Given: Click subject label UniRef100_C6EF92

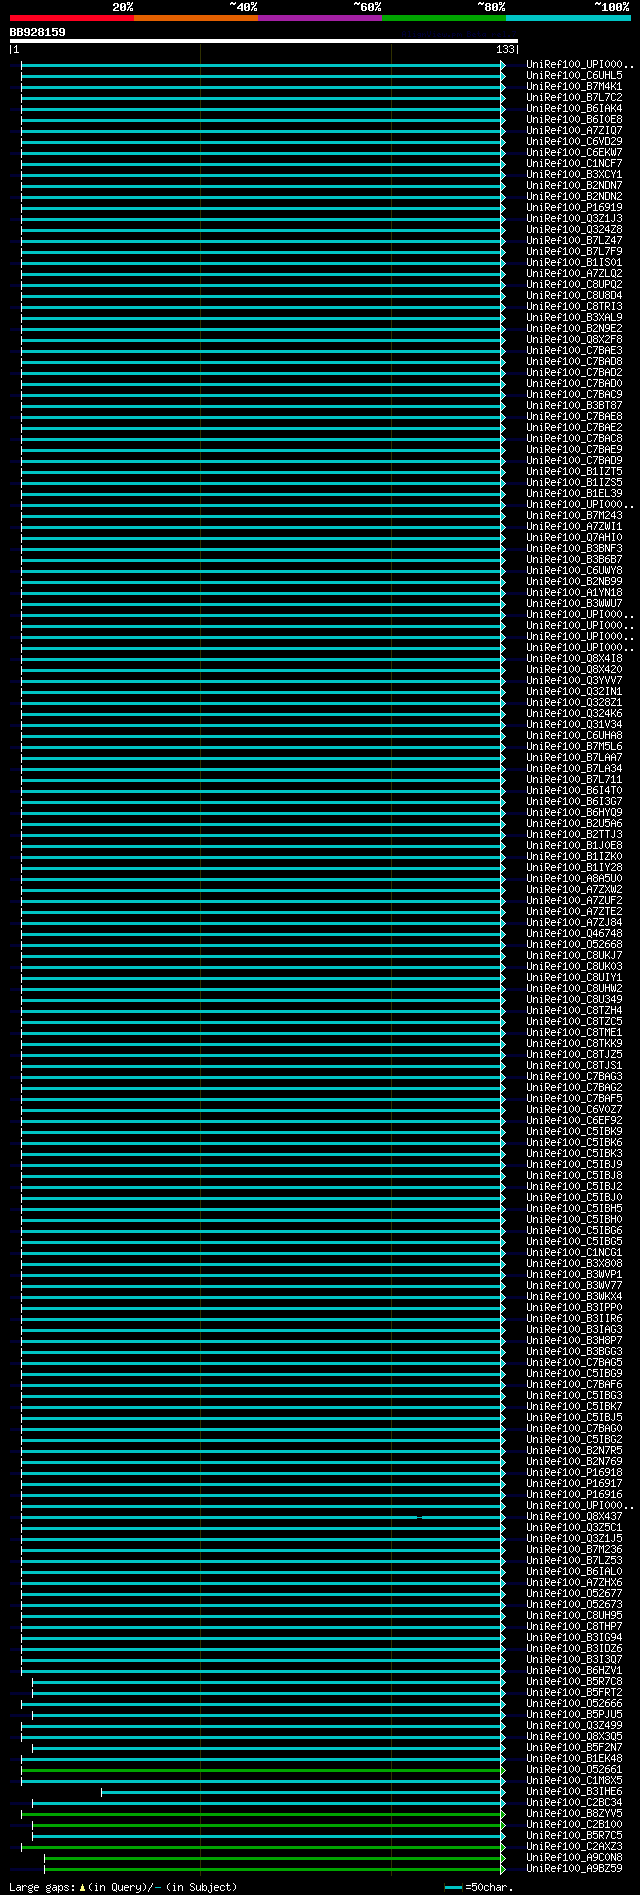Looking at the screenshot, I should [x=575, y=1120].
